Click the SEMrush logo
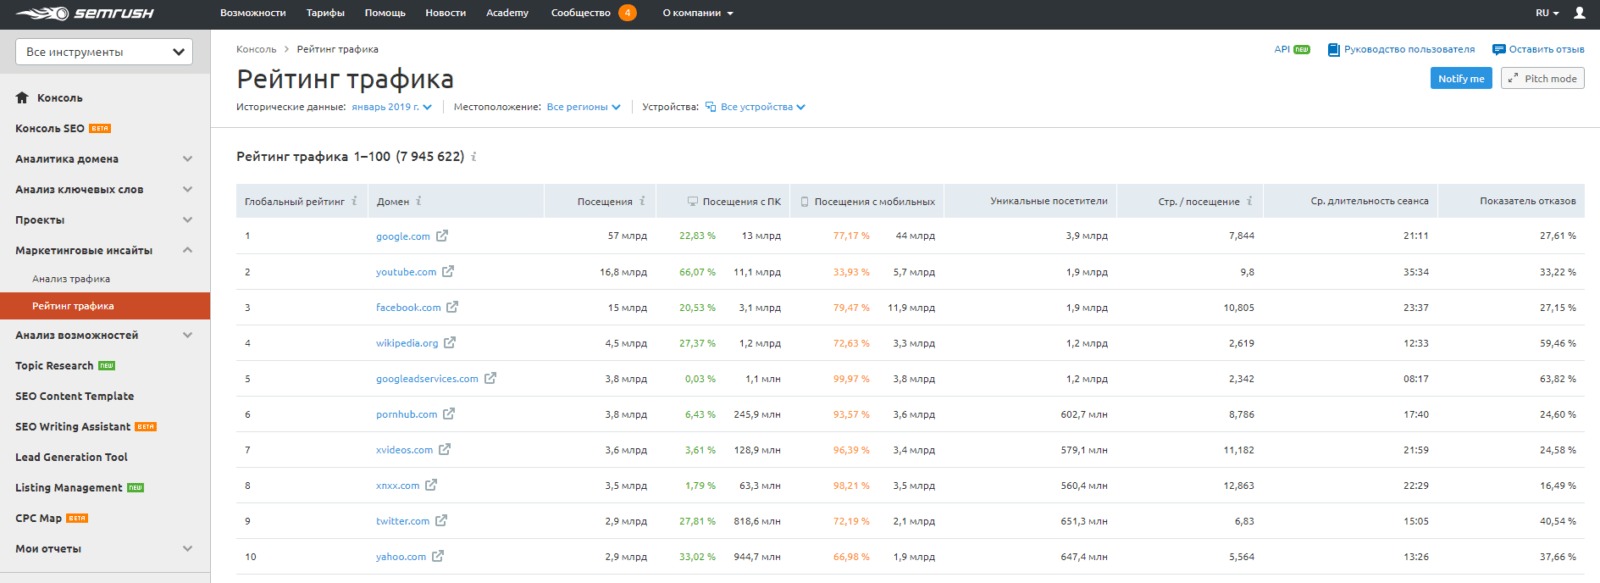 tap(85, 14)
